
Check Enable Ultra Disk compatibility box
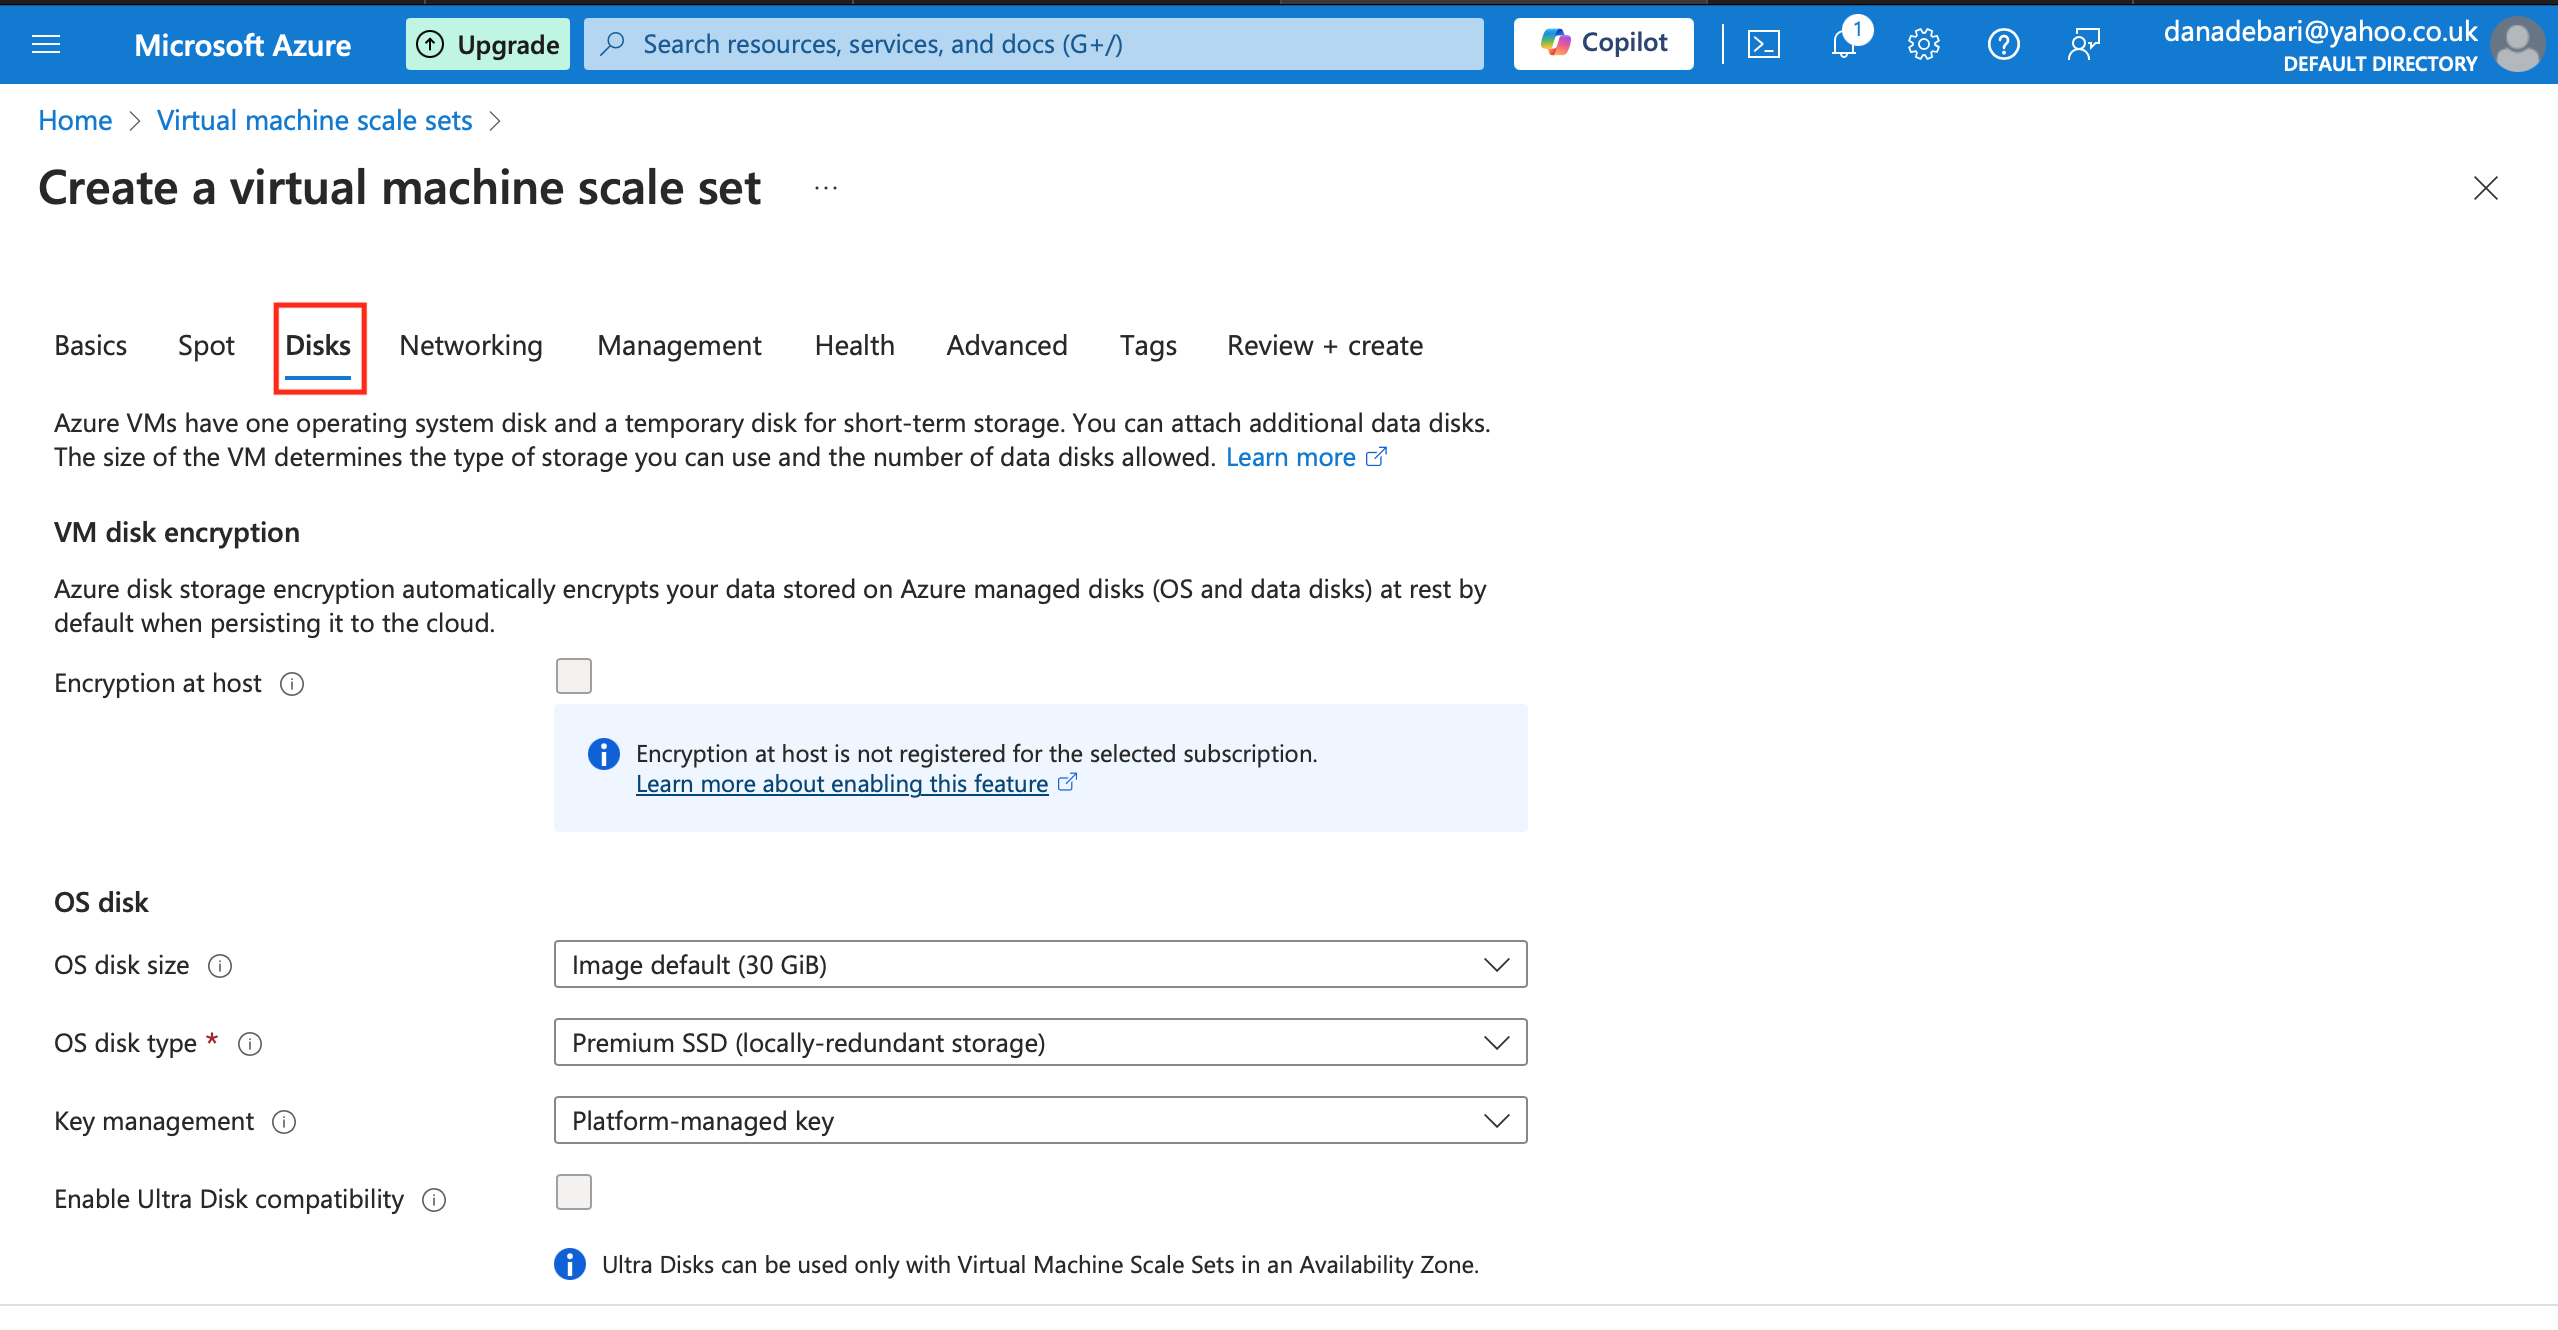pos(574,1193)
